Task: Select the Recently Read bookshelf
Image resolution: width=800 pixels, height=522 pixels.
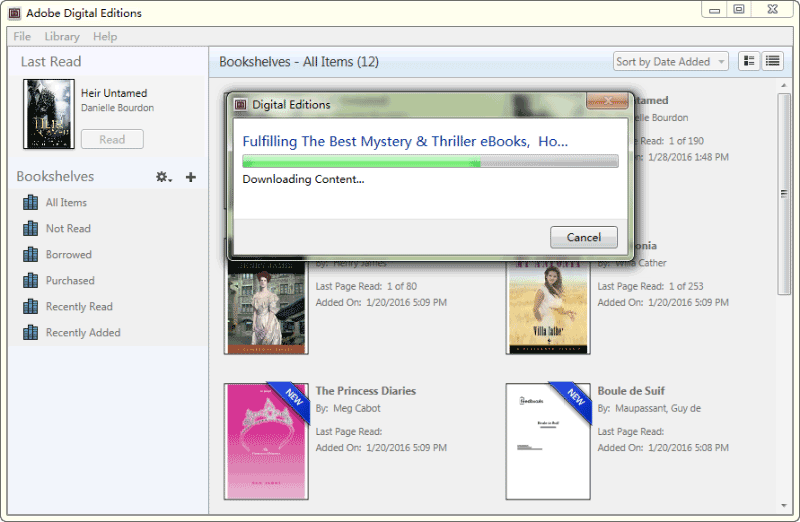Action: coord(79,306)
